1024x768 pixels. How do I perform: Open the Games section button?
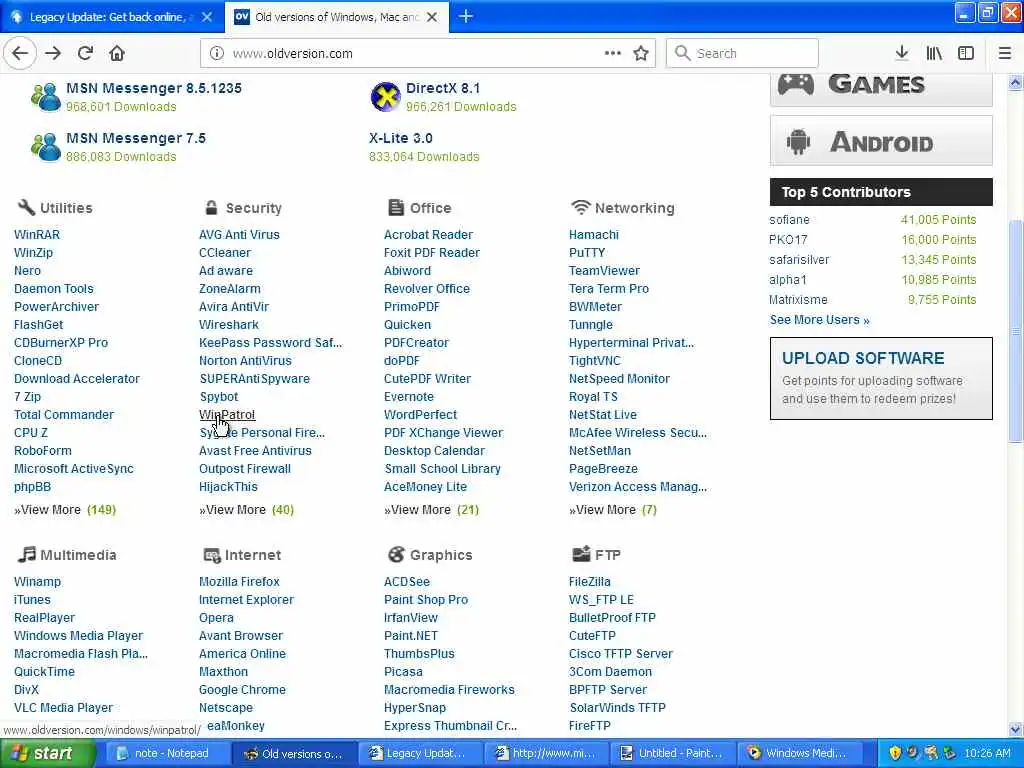(881, 88)
